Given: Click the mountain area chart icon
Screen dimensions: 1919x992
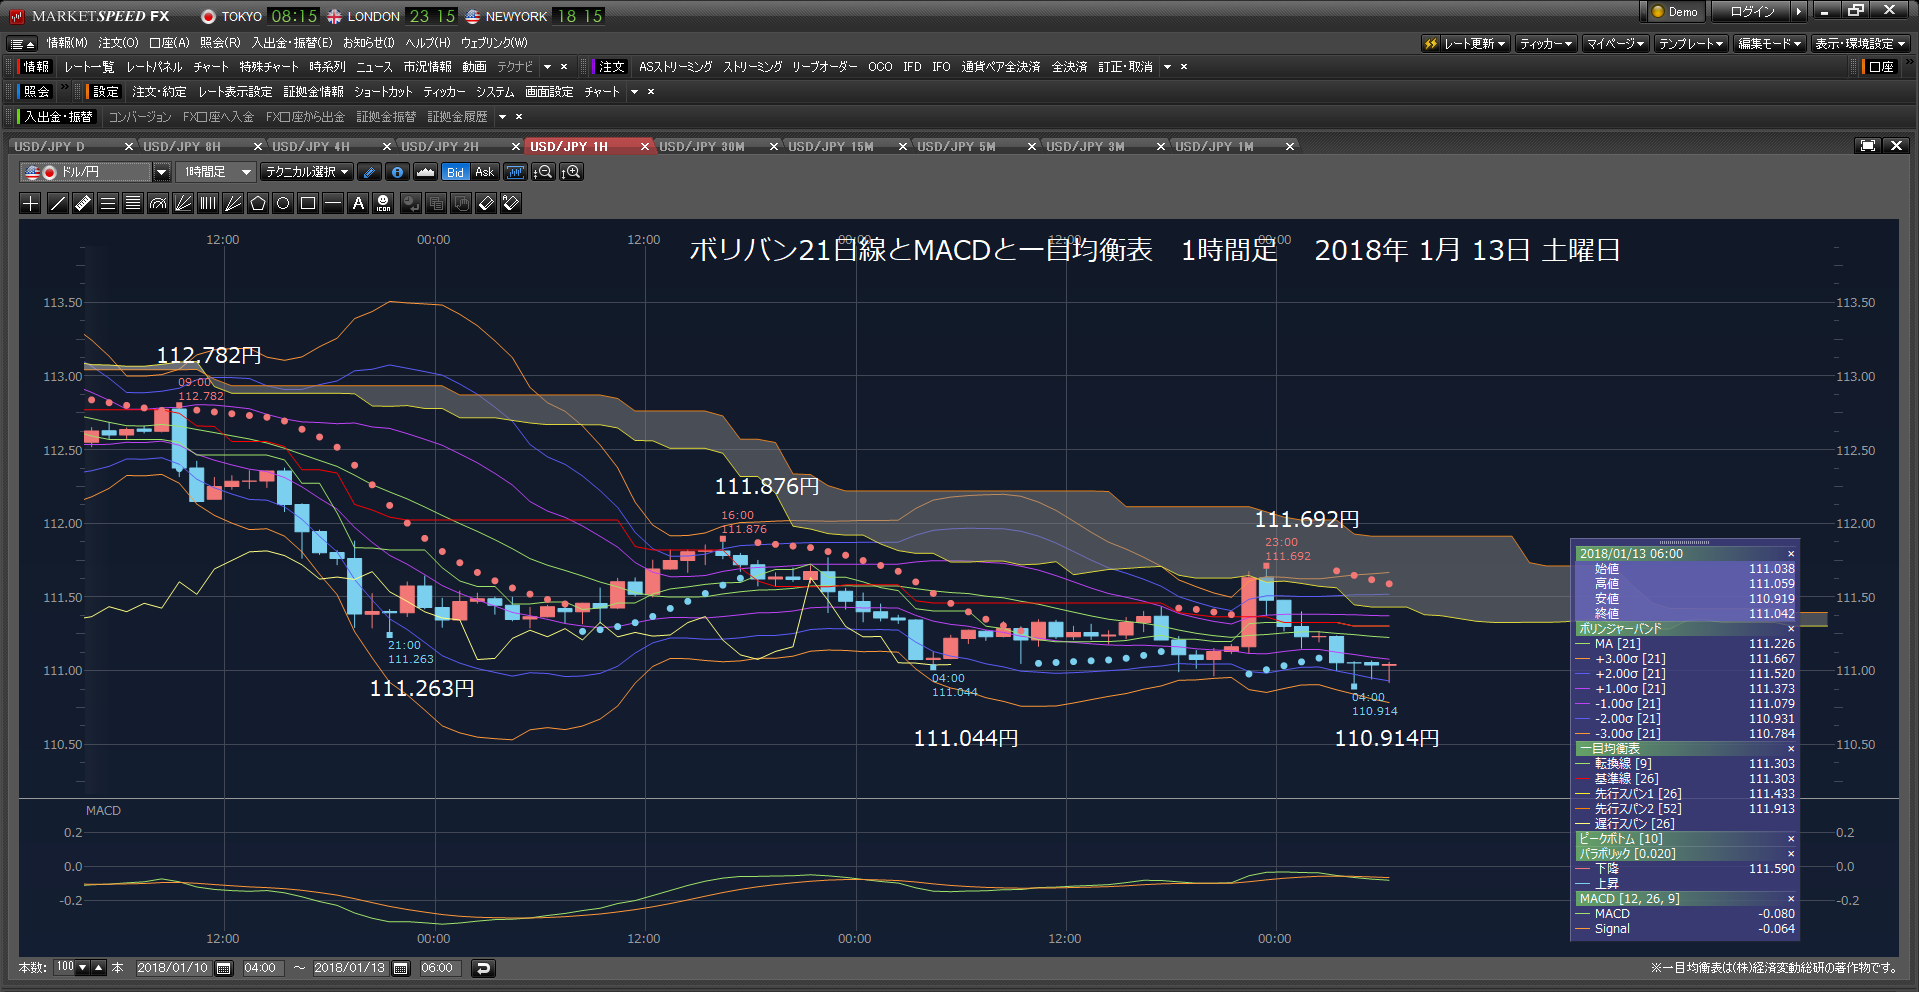Looking at the screenshot, I should 425,172.
